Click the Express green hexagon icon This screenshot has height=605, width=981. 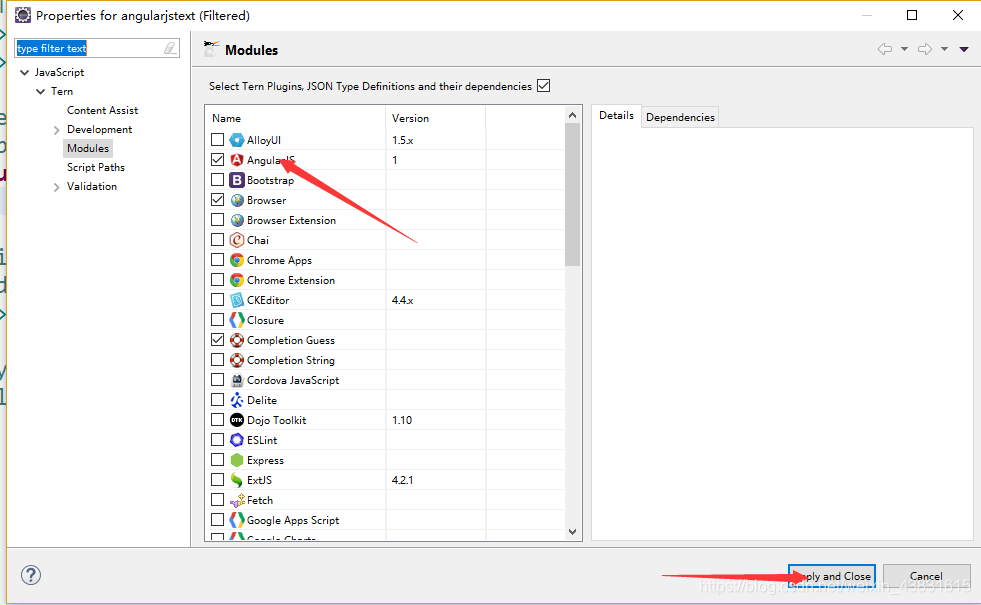click(236, 460)
